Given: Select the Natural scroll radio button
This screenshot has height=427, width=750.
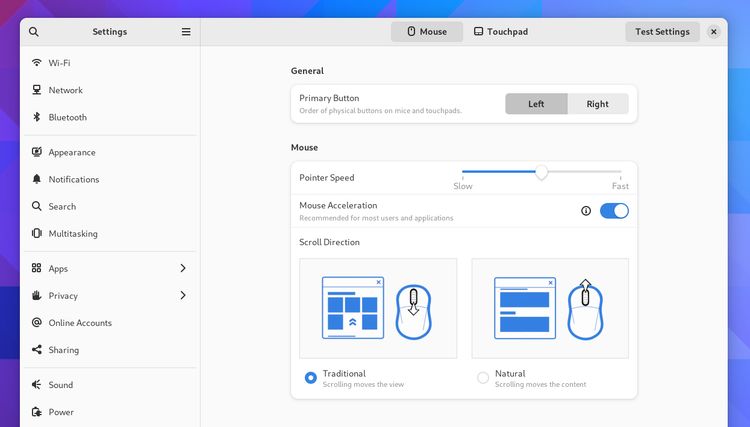Looking at the screenshot, I should (x=483, y=378).
